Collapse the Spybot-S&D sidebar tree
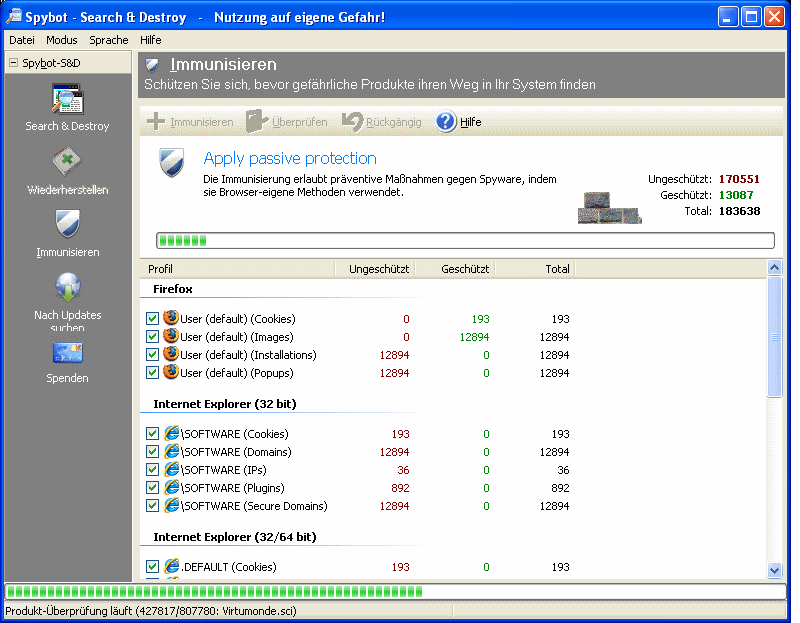800x623 pixels. (x=13, y=63)
